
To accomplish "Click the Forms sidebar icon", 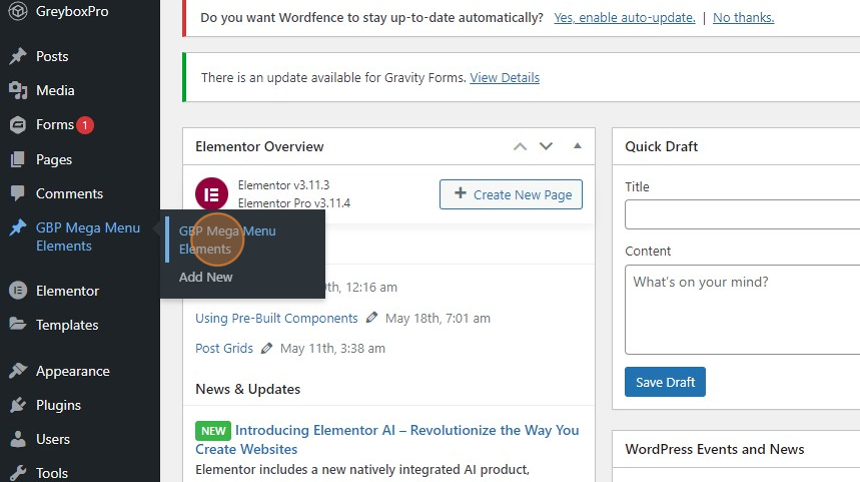I will 18,125.
